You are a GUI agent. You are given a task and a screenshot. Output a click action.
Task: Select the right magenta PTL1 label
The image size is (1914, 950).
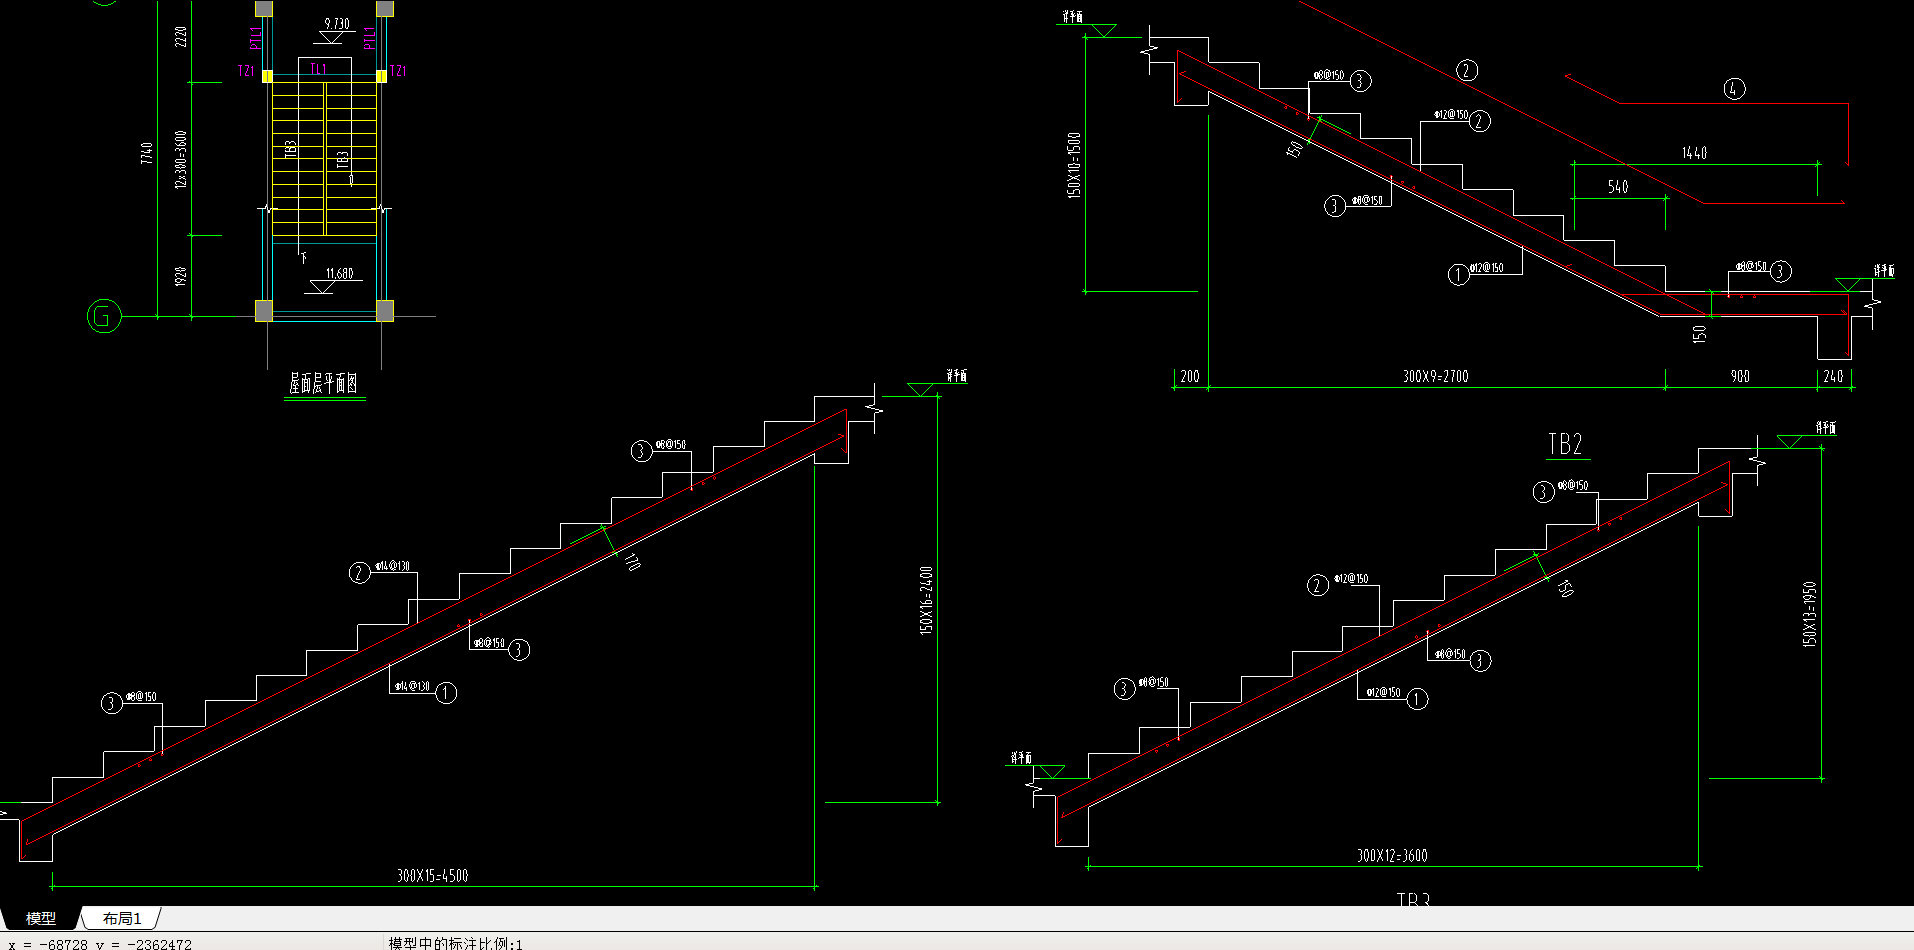point(369,37)
